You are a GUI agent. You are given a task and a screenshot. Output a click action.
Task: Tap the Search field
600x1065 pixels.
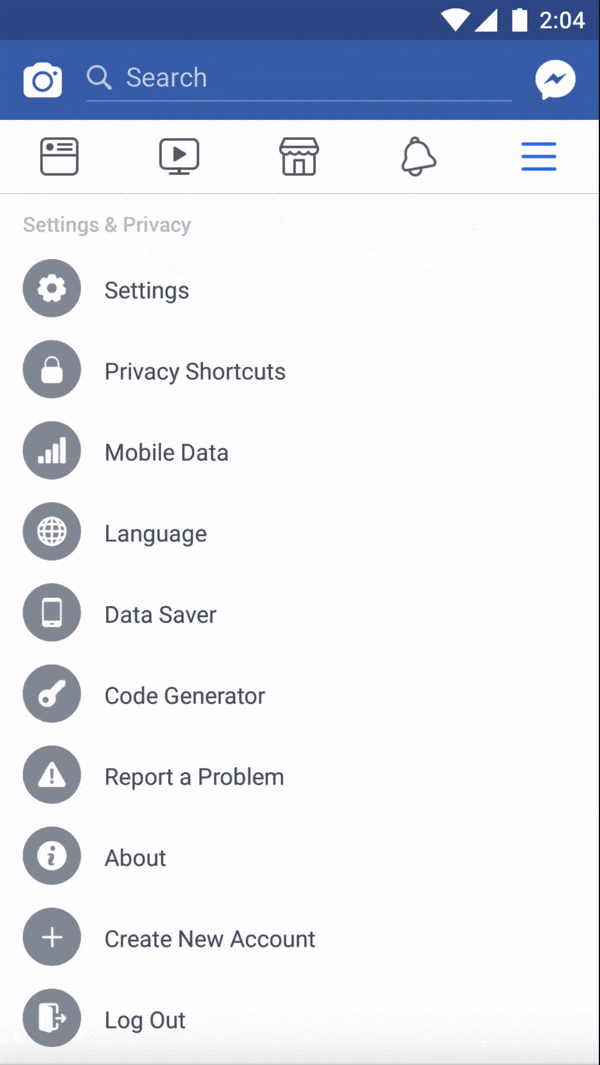[x=298, y=78]
